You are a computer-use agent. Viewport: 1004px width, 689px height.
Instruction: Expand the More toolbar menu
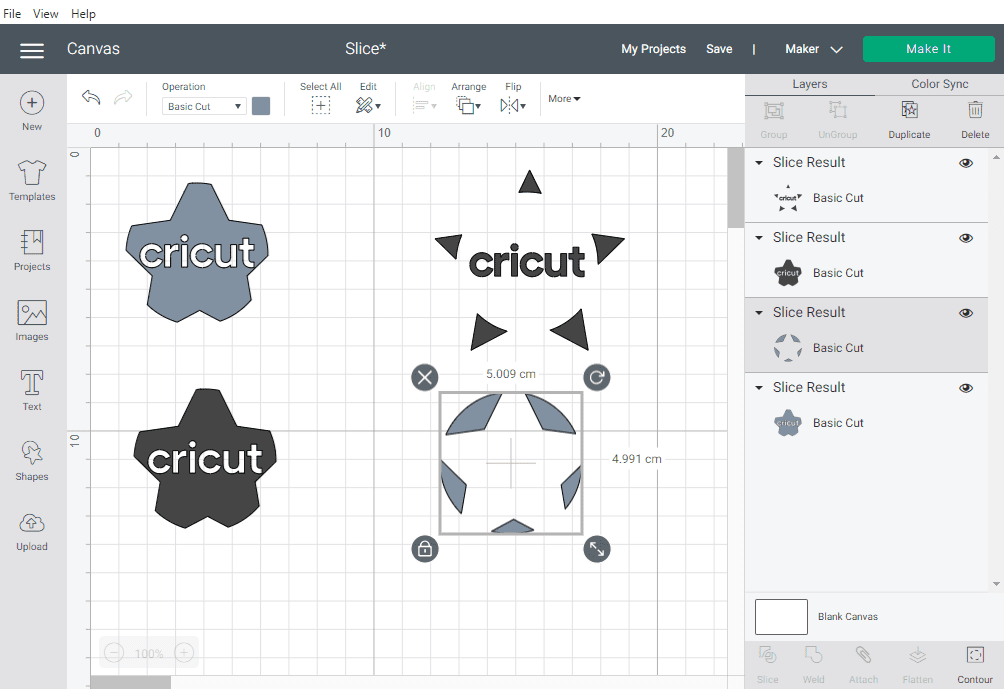(x=564, y=99)
